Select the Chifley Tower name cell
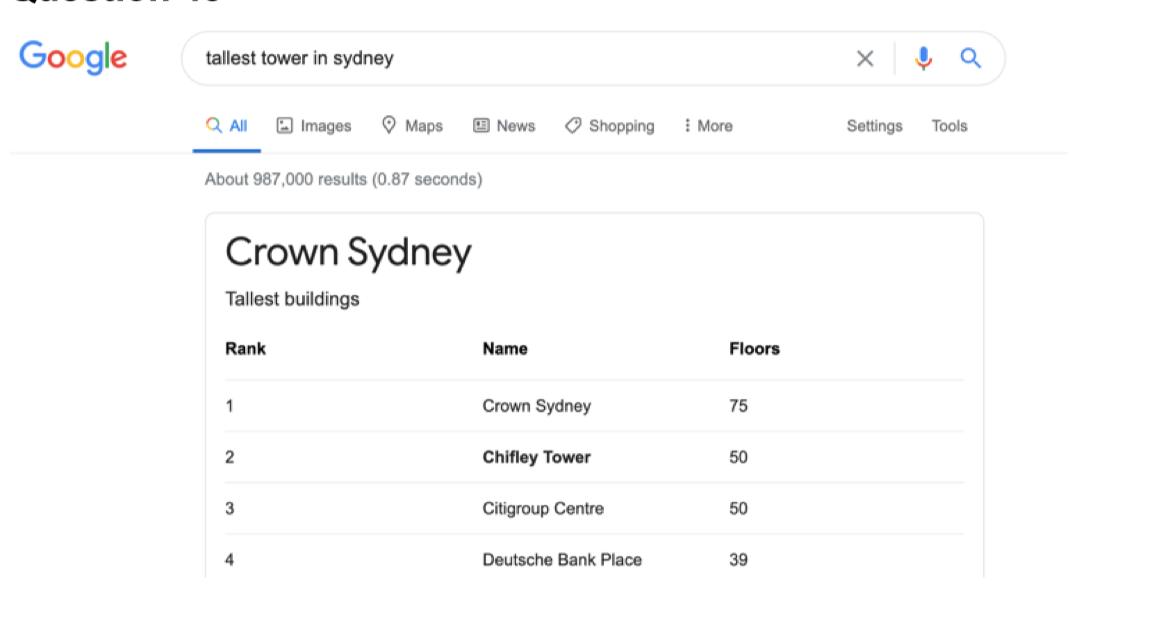 pyautogui.click(x=536, y=457)
